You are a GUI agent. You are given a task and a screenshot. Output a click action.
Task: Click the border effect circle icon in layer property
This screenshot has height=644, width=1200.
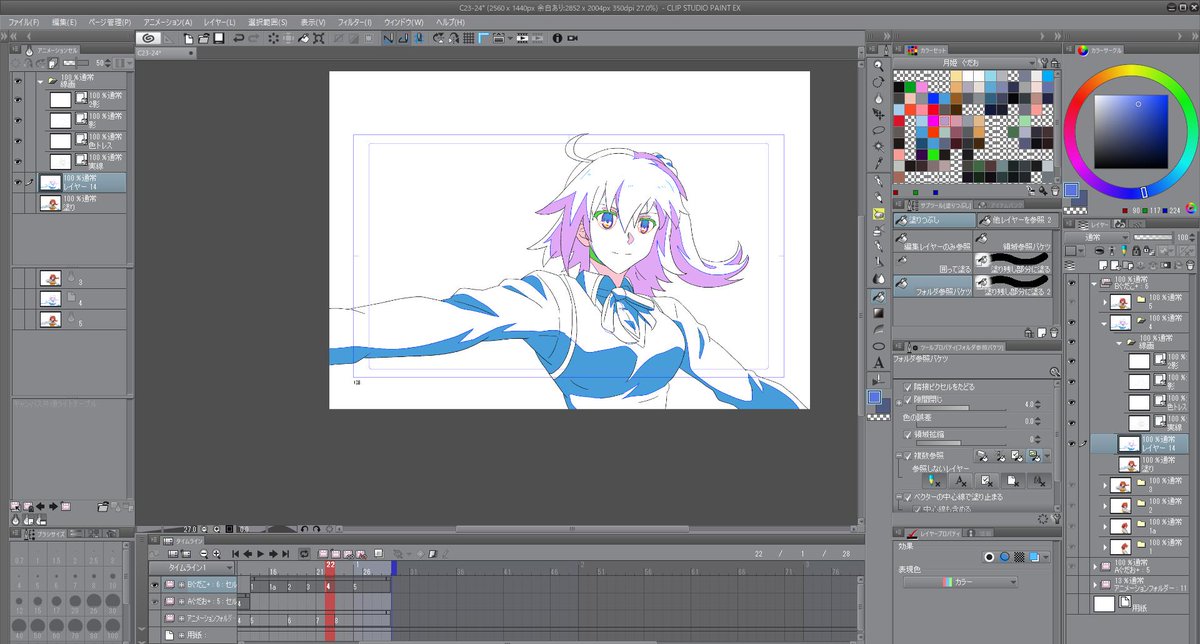(x=990, y=557)
